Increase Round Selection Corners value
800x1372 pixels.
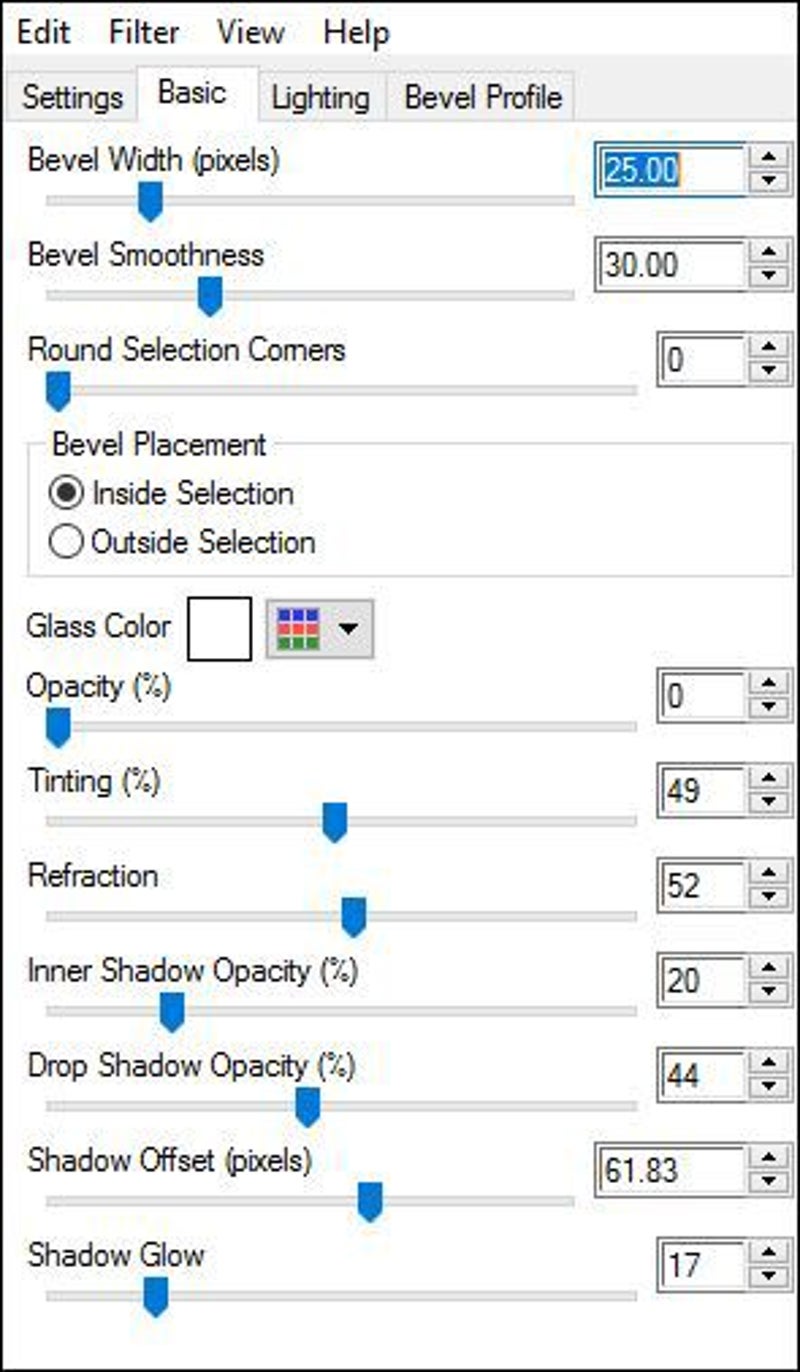(767, 347)
